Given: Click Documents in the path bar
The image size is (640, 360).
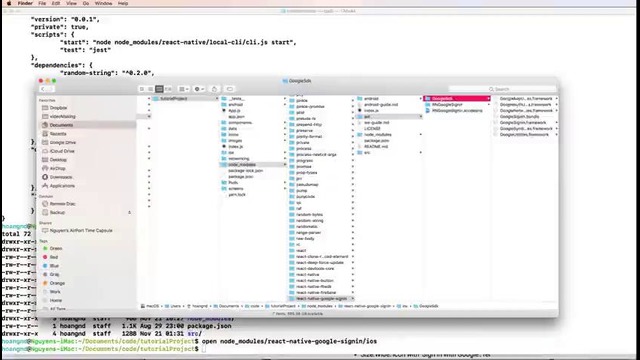Looking at the screenshot, I should (226, 306).
